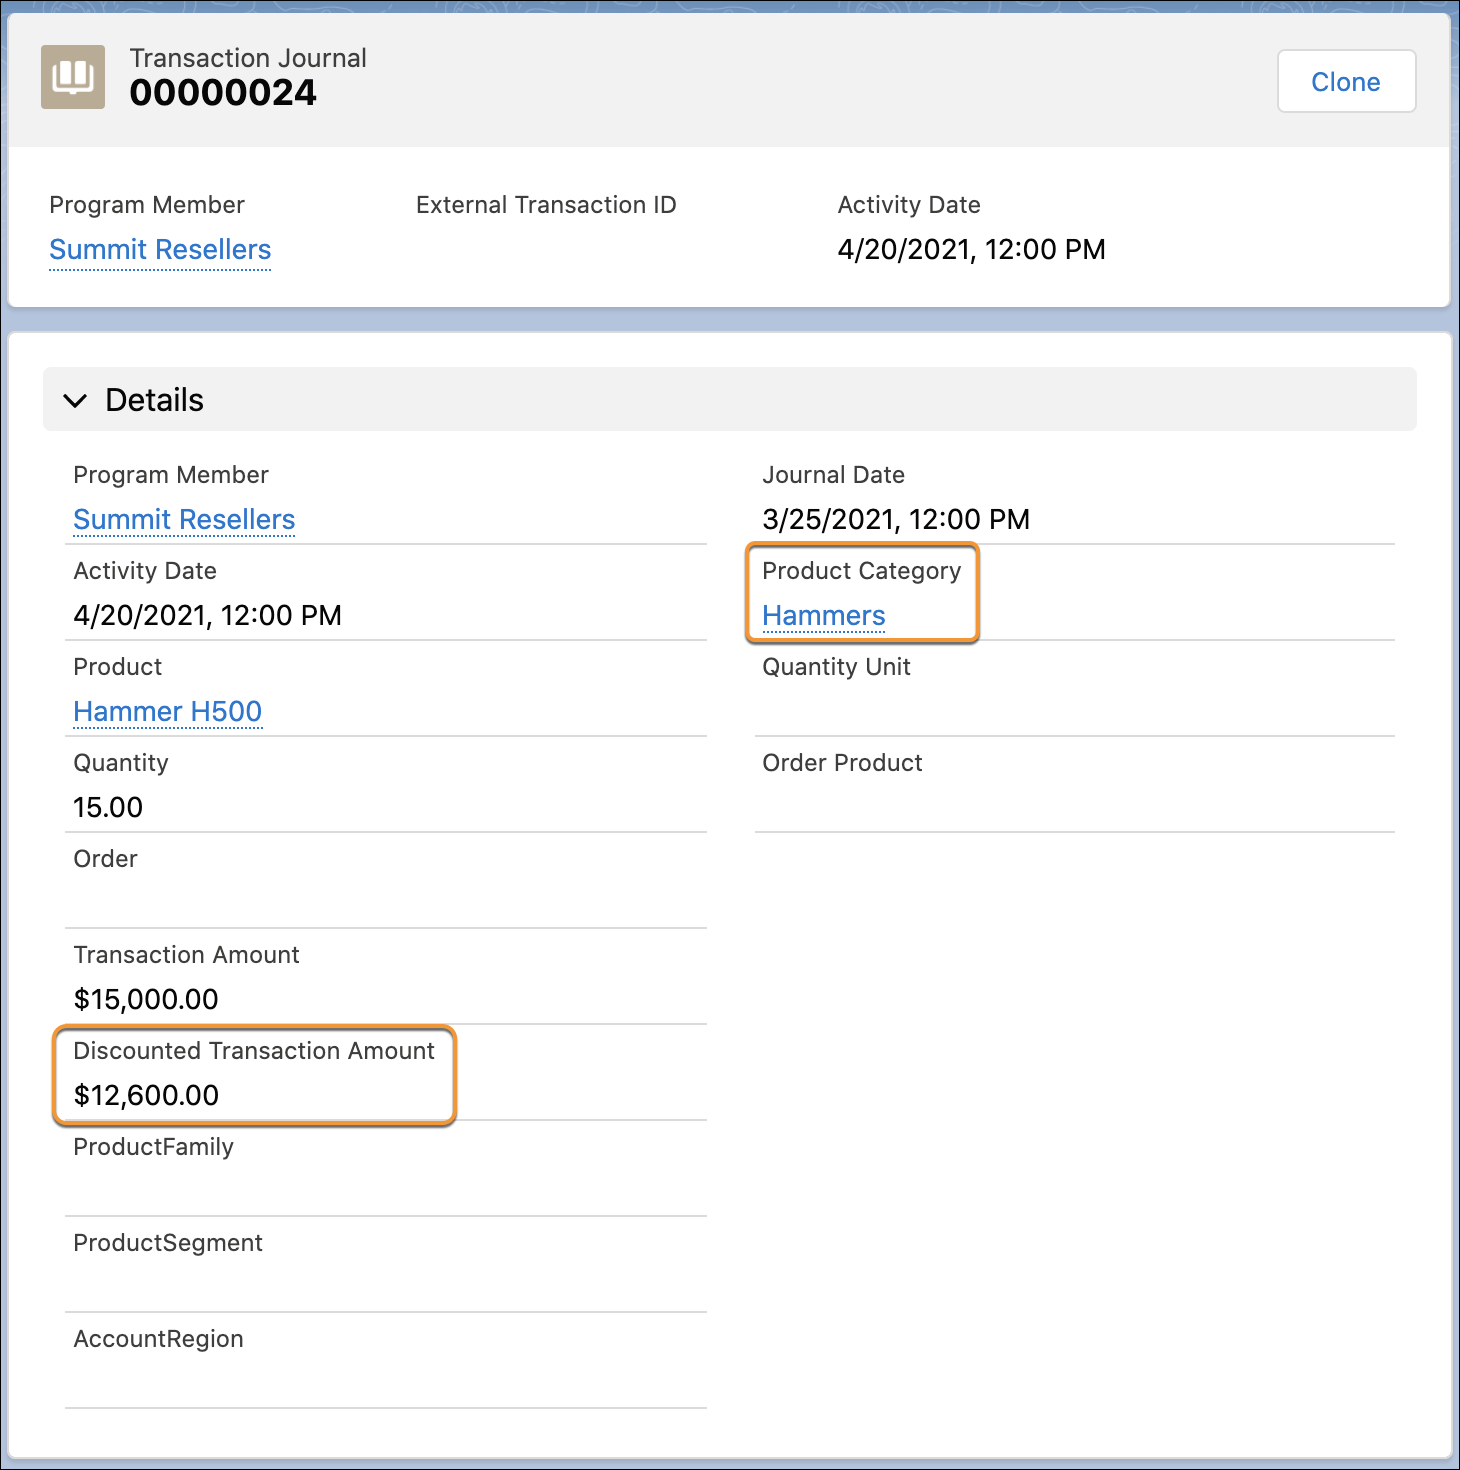Select the record number 00000024

[224, 92]
